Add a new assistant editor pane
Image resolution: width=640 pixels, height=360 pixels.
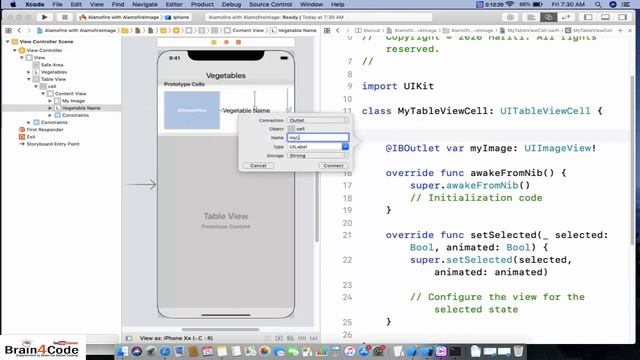click(x=620, y=31)
